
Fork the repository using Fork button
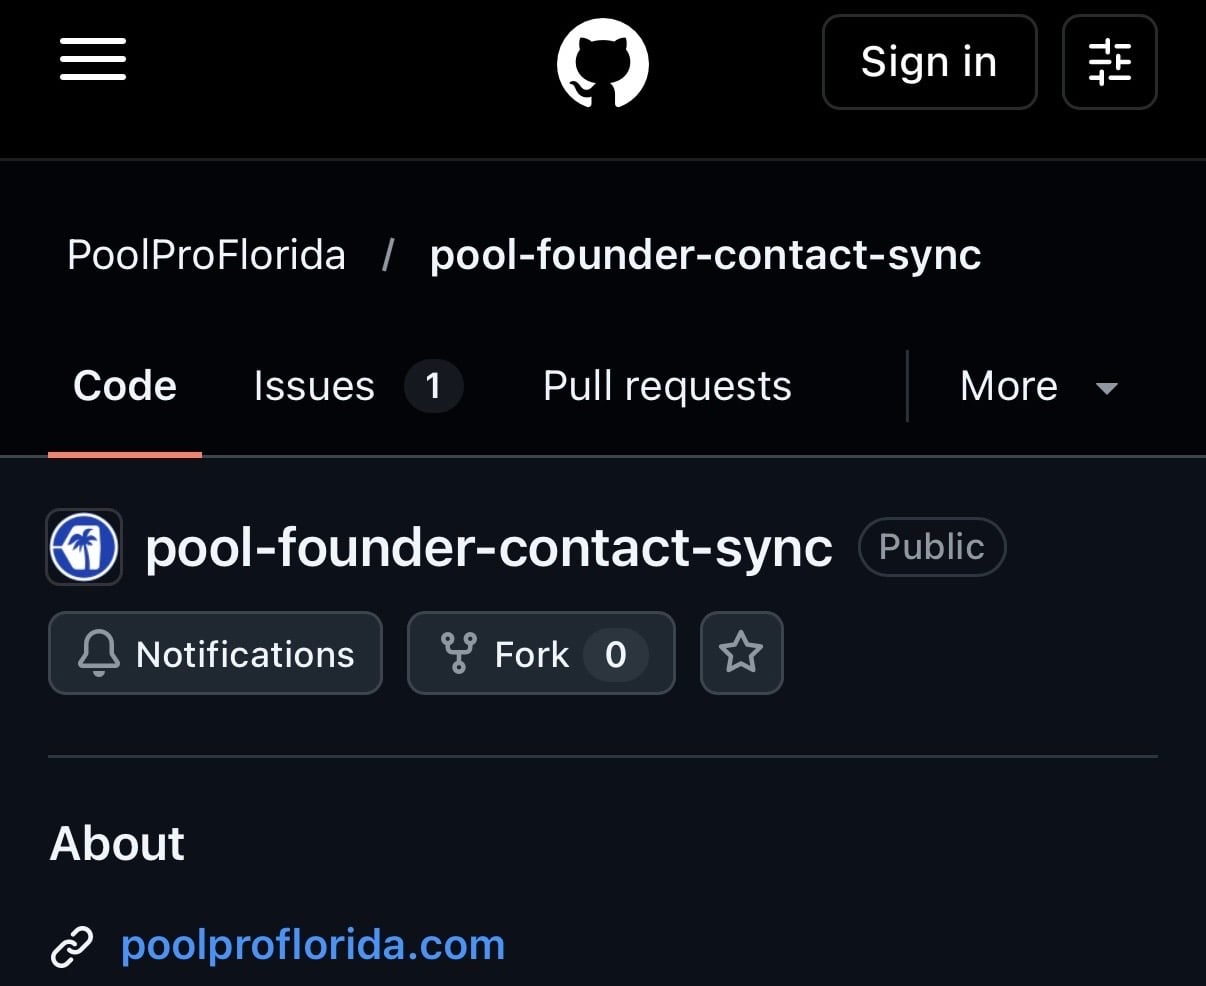(x=541, y=653)
